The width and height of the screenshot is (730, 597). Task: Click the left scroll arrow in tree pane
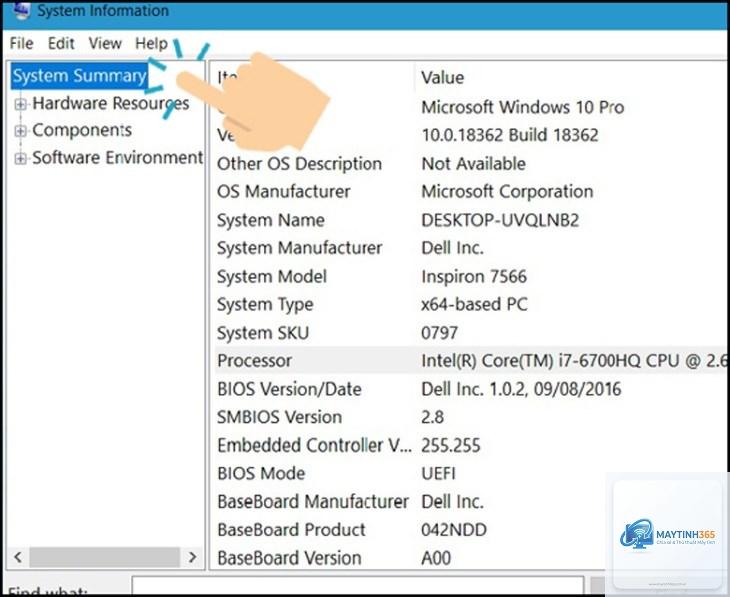pyautogui.click(x=18, y=557)
